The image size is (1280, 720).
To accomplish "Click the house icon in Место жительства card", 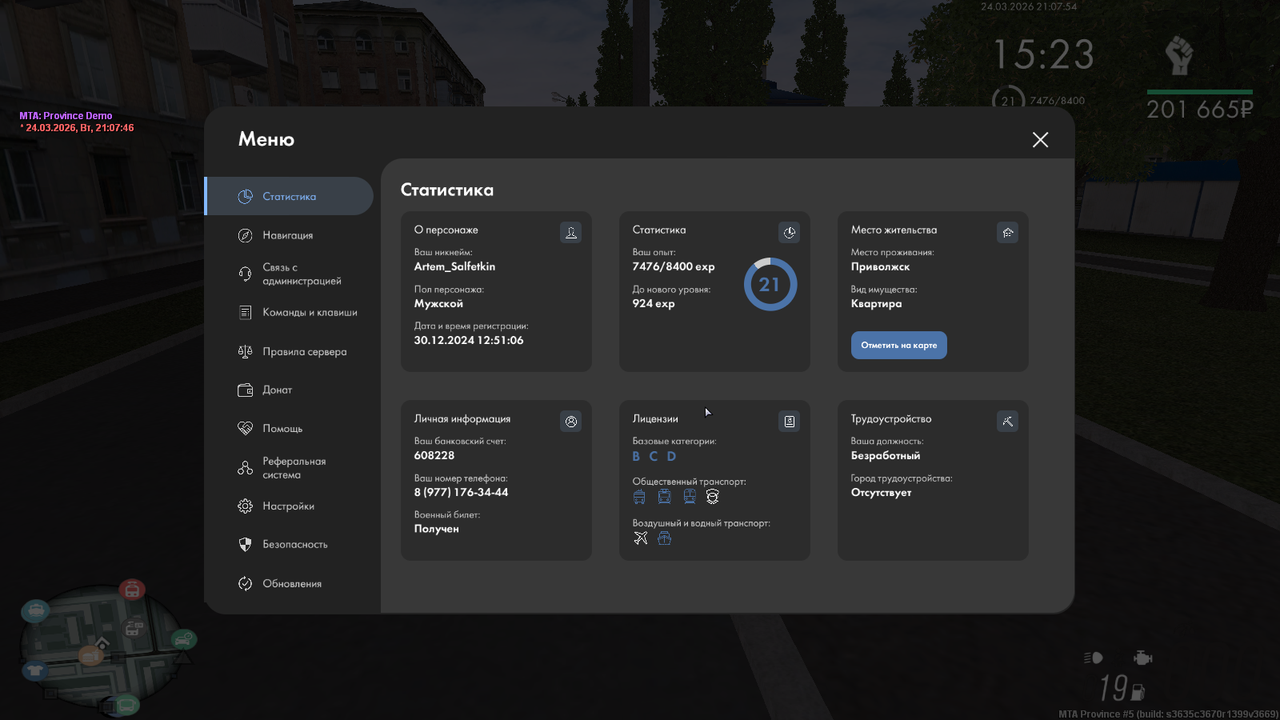I will (x=1007, y=233).
